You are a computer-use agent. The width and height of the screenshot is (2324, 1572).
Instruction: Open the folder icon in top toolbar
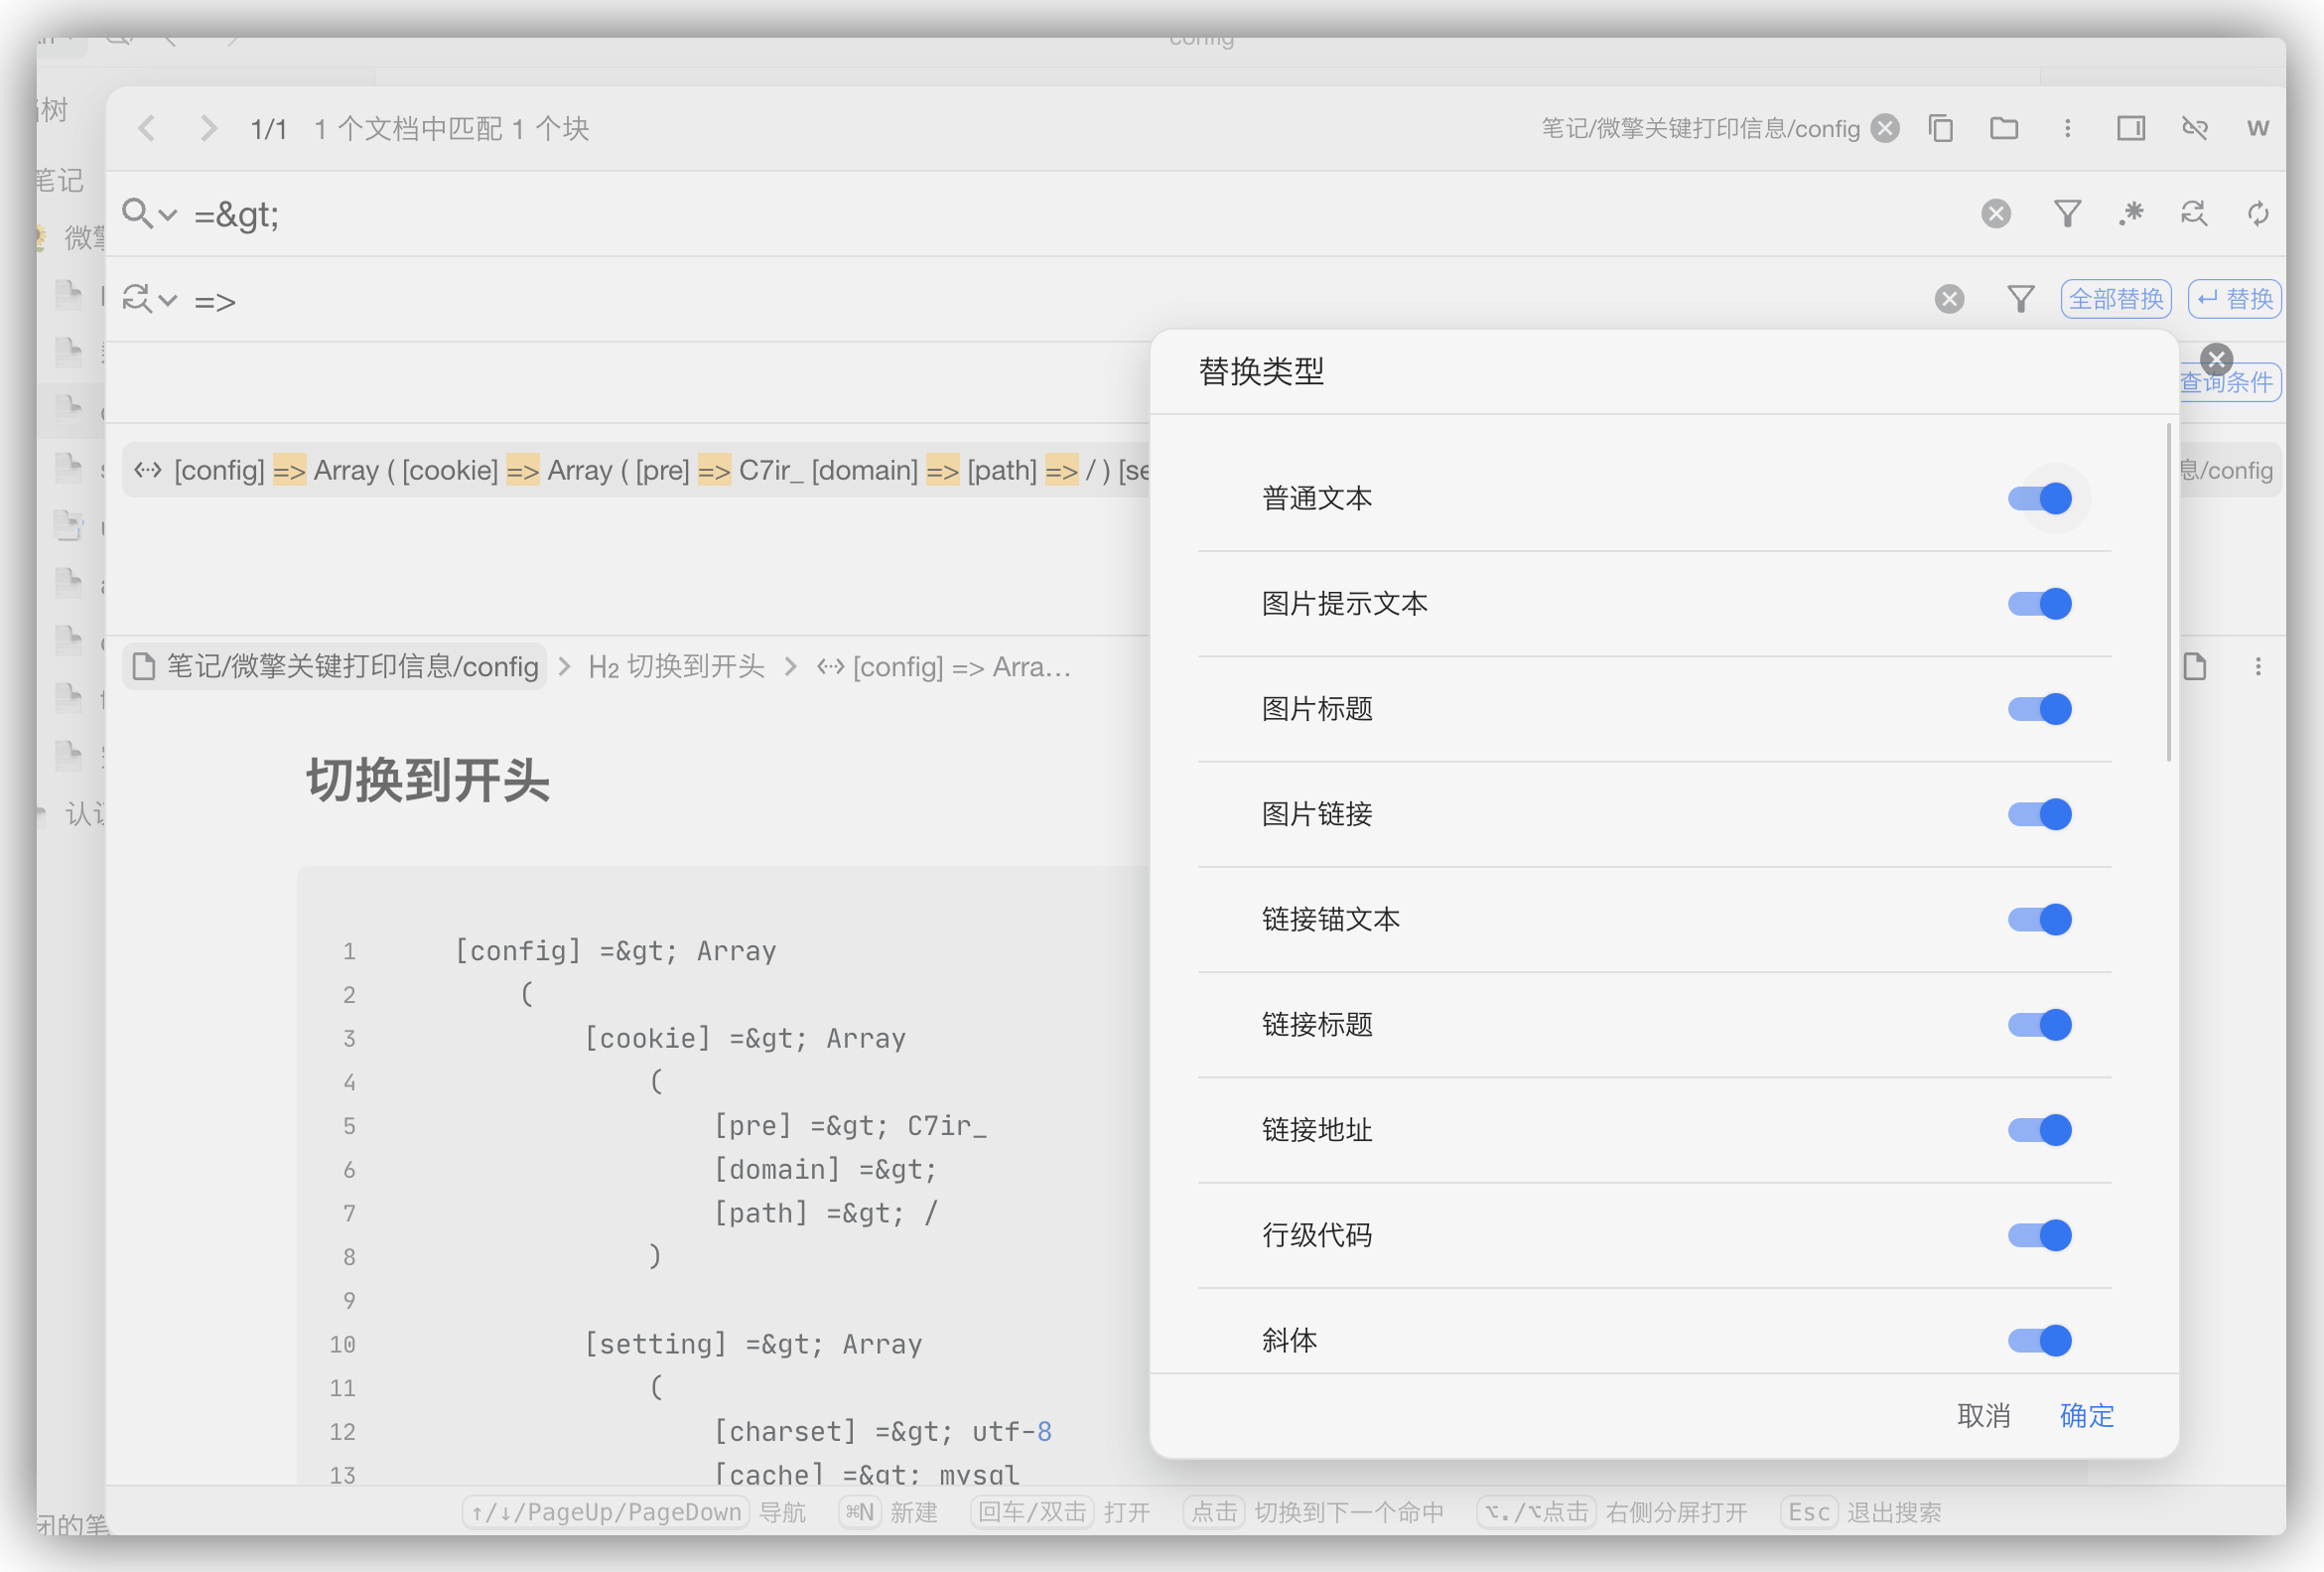coord(2003,128)
